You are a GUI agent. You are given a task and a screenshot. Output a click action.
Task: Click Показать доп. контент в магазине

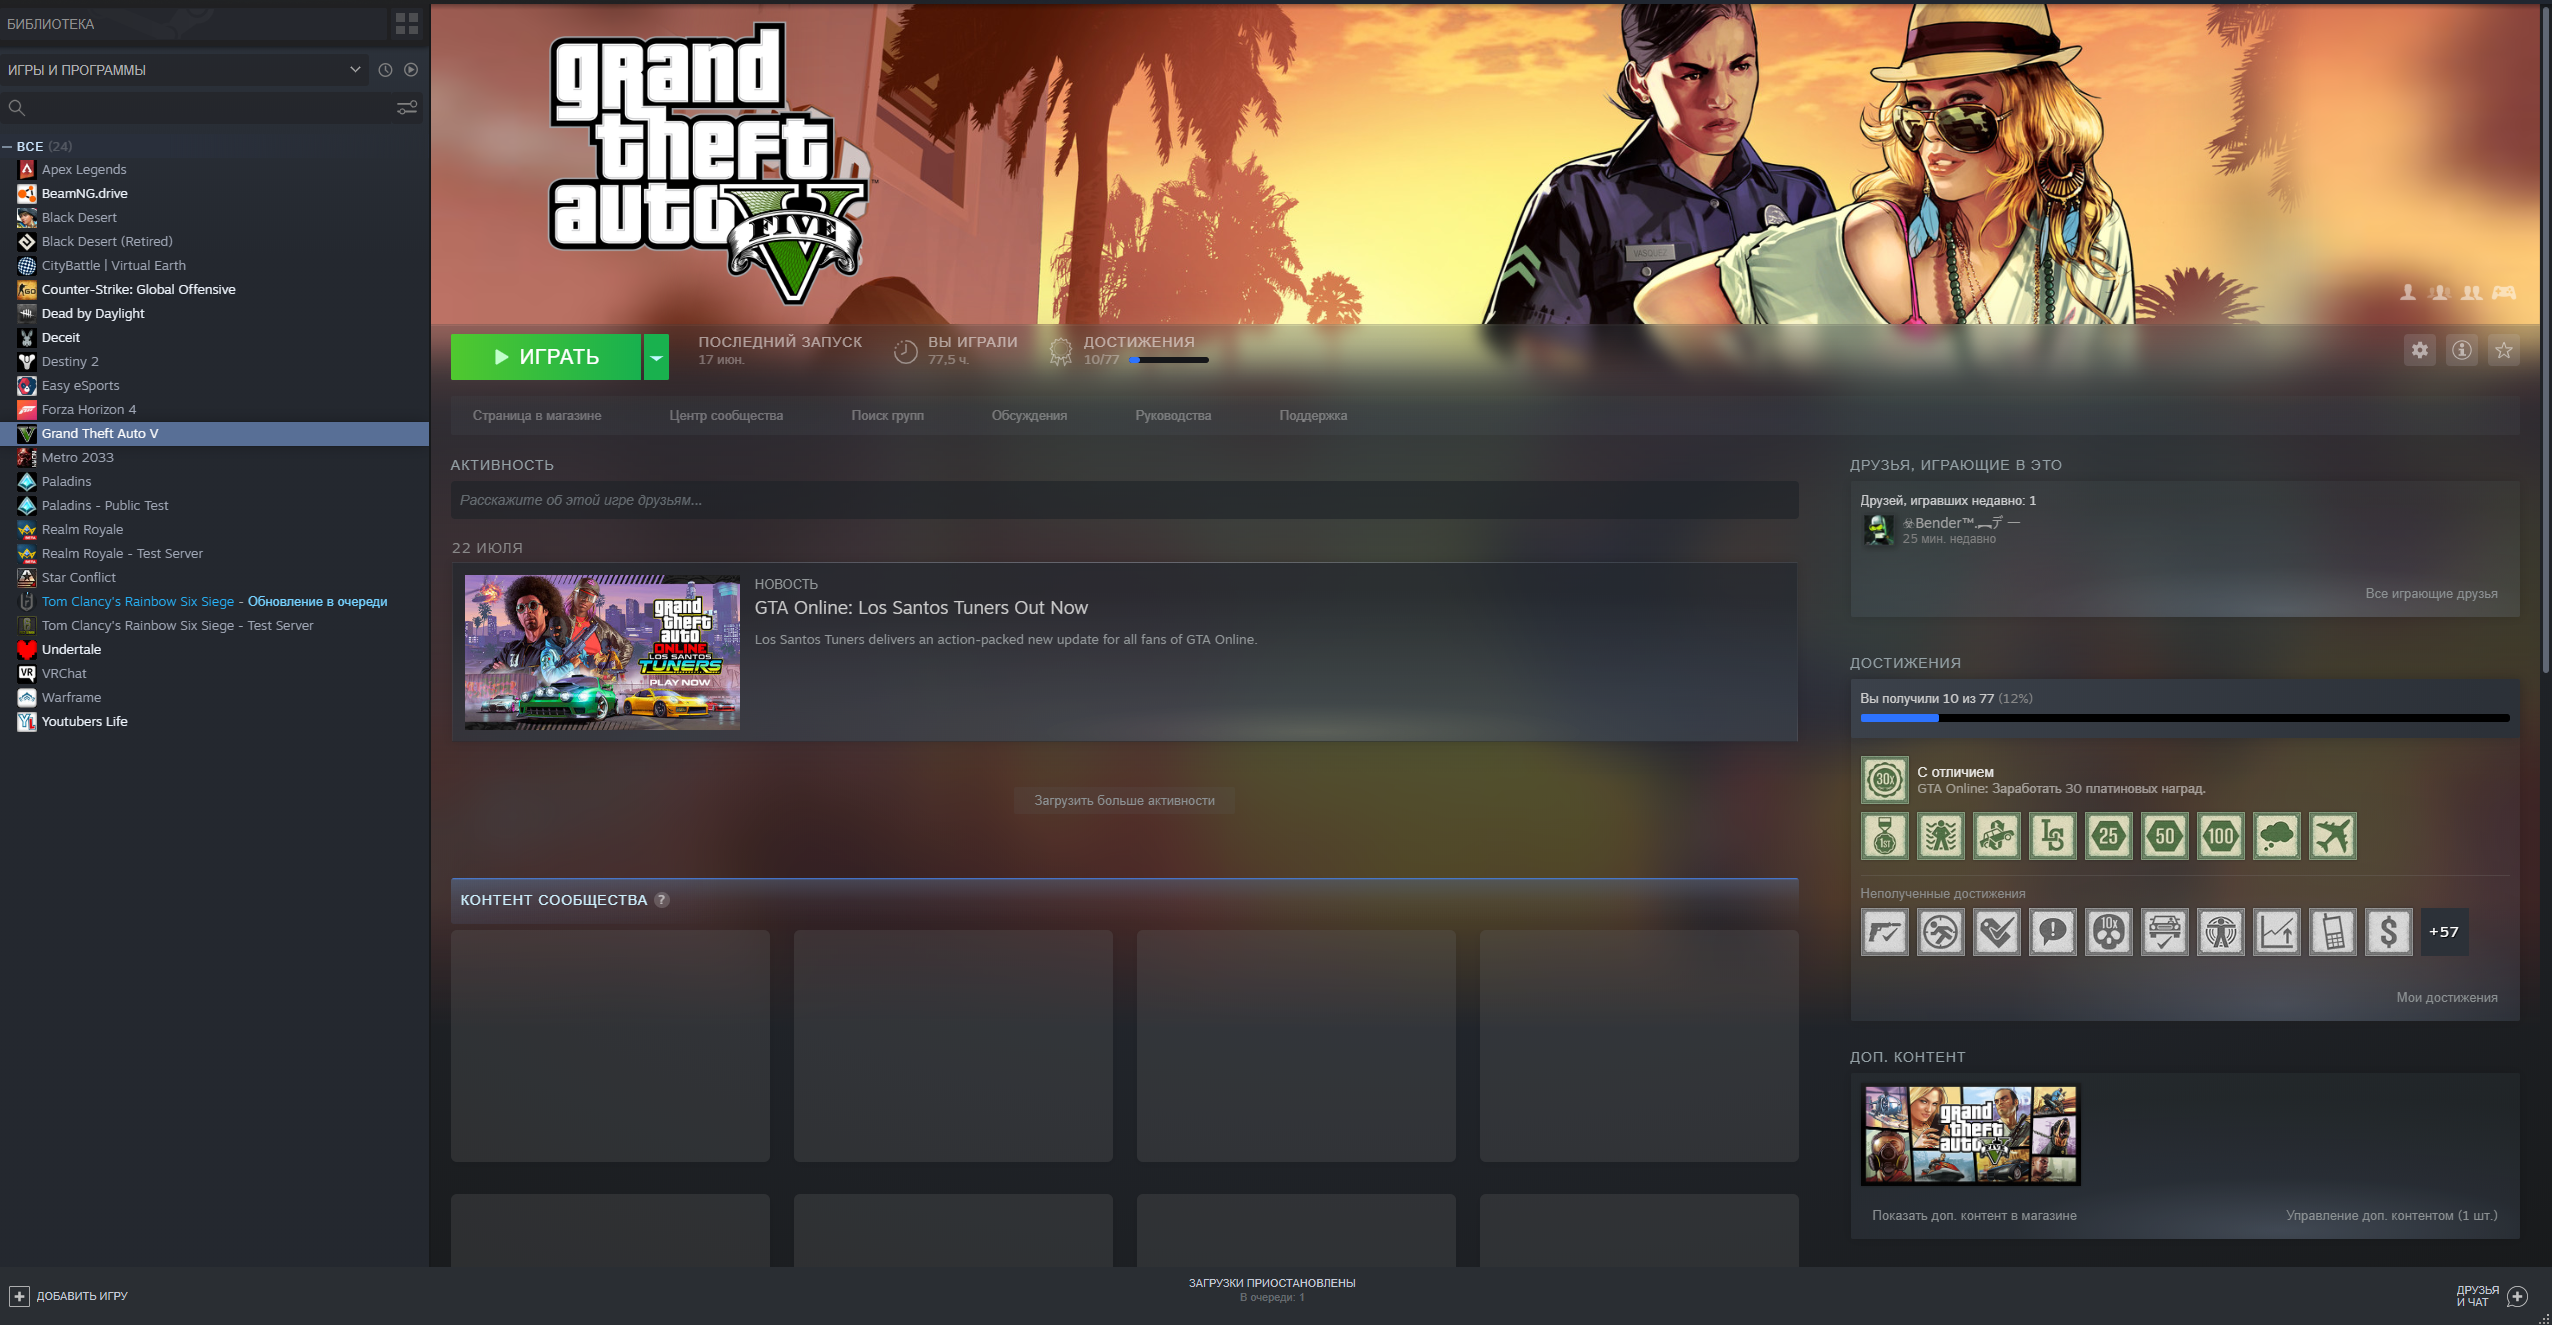(1974, 1215)
